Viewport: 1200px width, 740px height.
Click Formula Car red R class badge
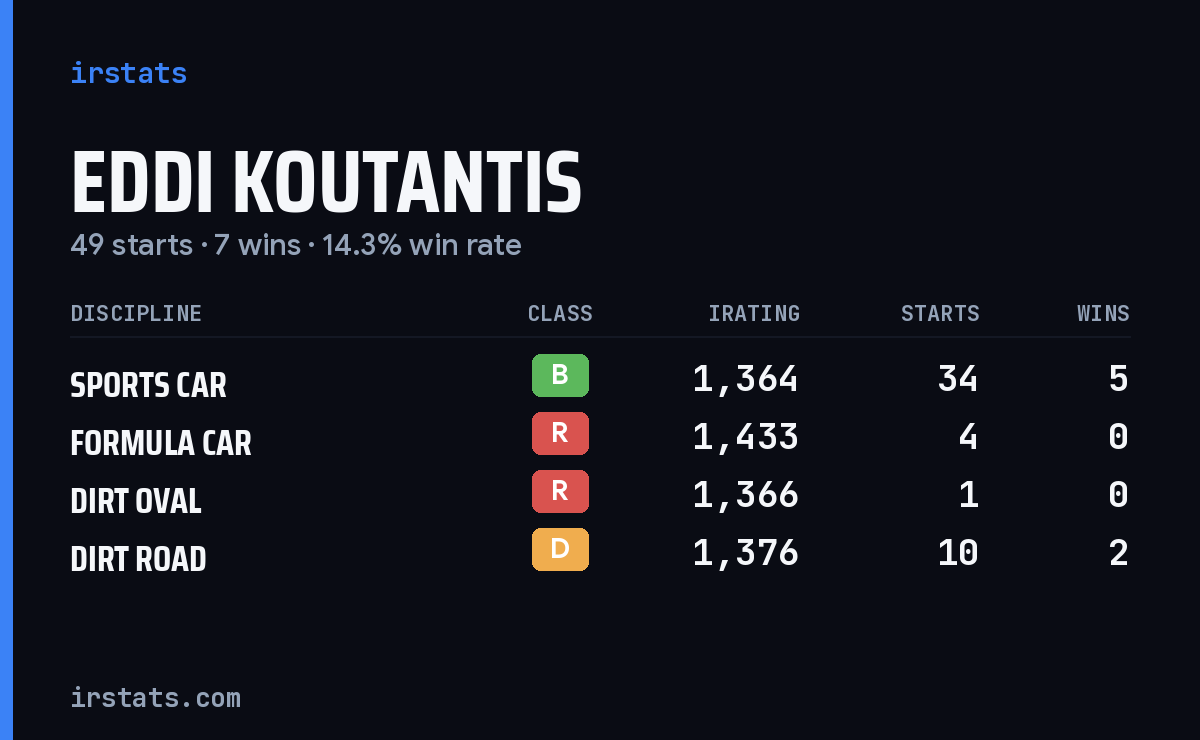(x=560, y=434)
